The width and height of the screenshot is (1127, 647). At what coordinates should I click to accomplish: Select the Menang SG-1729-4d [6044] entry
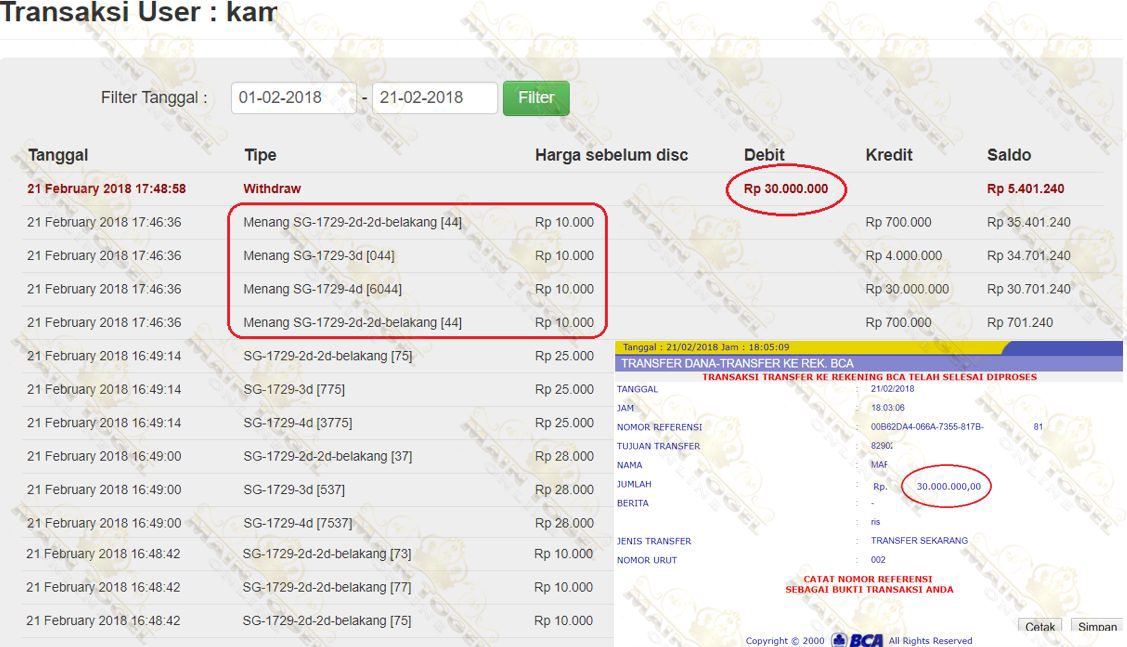[322, 289]
